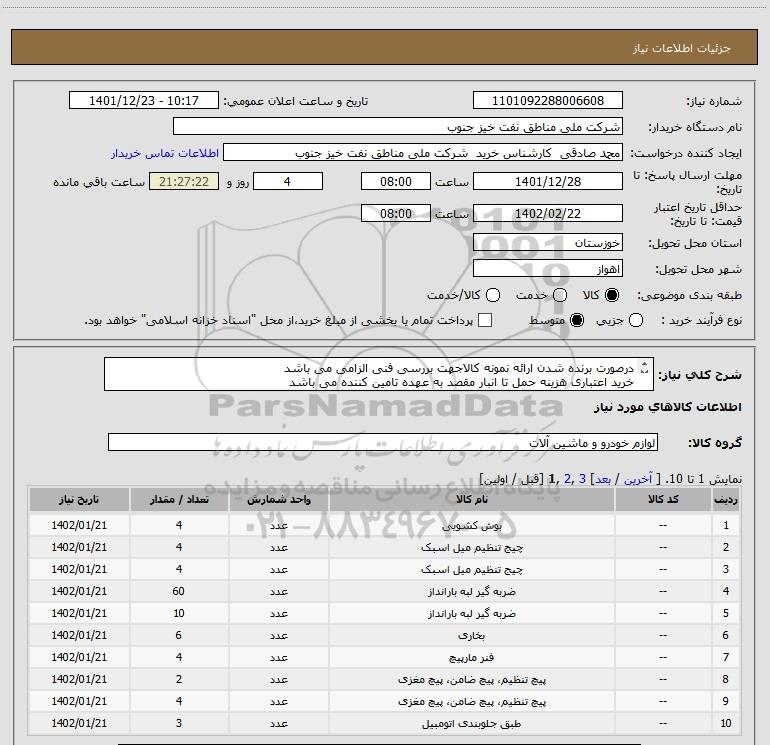Click ضربه گیر لبه بارانداز in row 5

471,614
